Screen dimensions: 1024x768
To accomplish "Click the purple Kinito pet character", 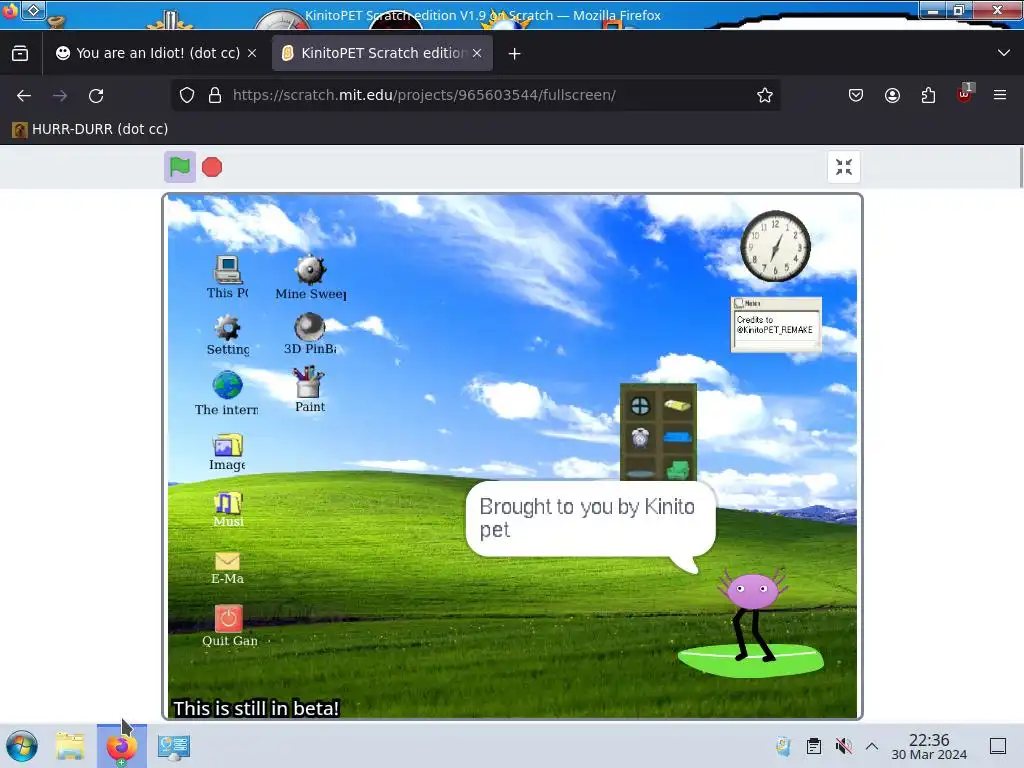I will [752, 614].
